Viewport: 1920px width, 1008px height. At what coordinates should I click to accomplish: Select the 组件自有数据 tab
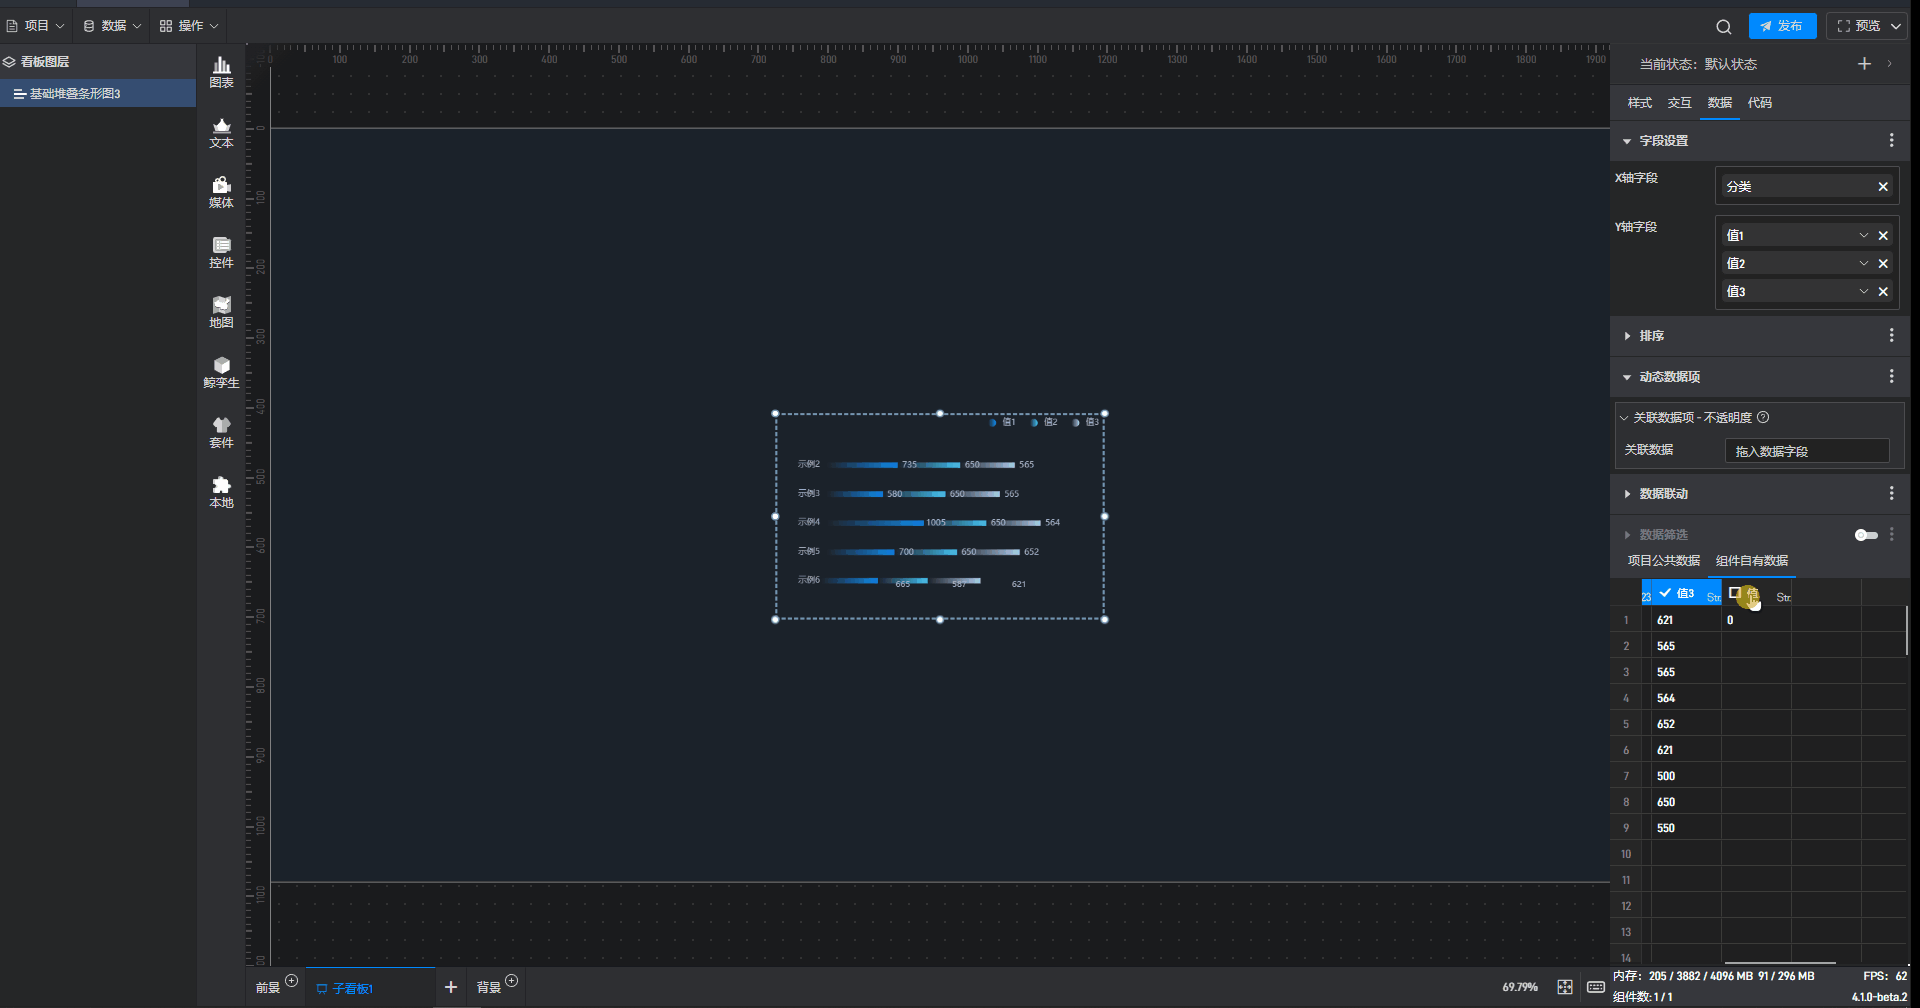pyautogui.click(x=1752, y=561)
